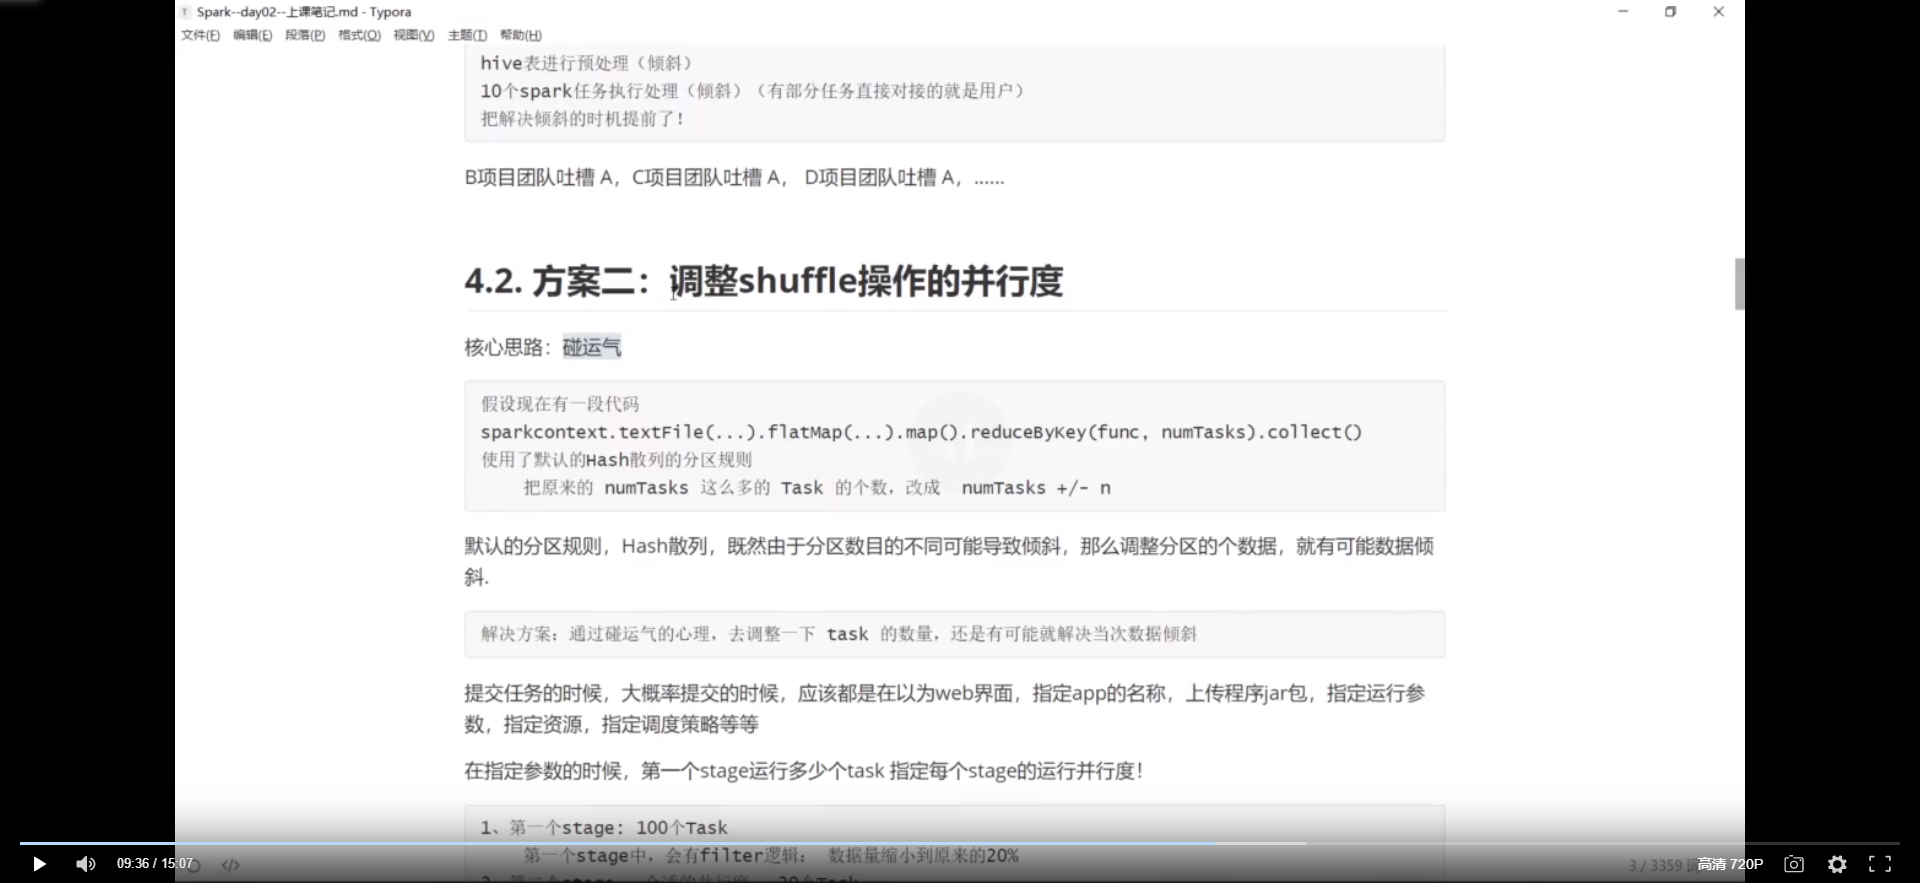Screen dimensions: 1920x883
Task: Click the Typora title Spark--day02--上课笔记.md
Action: [304, 12]
